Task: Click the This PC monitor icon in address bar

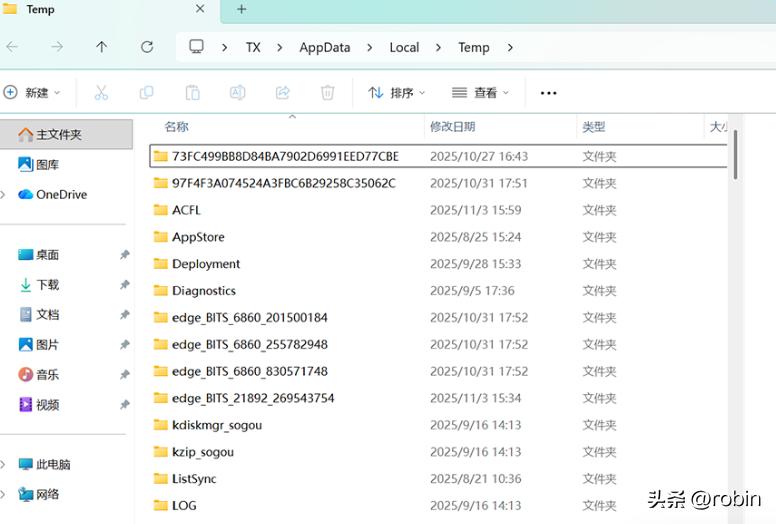Action: coord(196,47)
